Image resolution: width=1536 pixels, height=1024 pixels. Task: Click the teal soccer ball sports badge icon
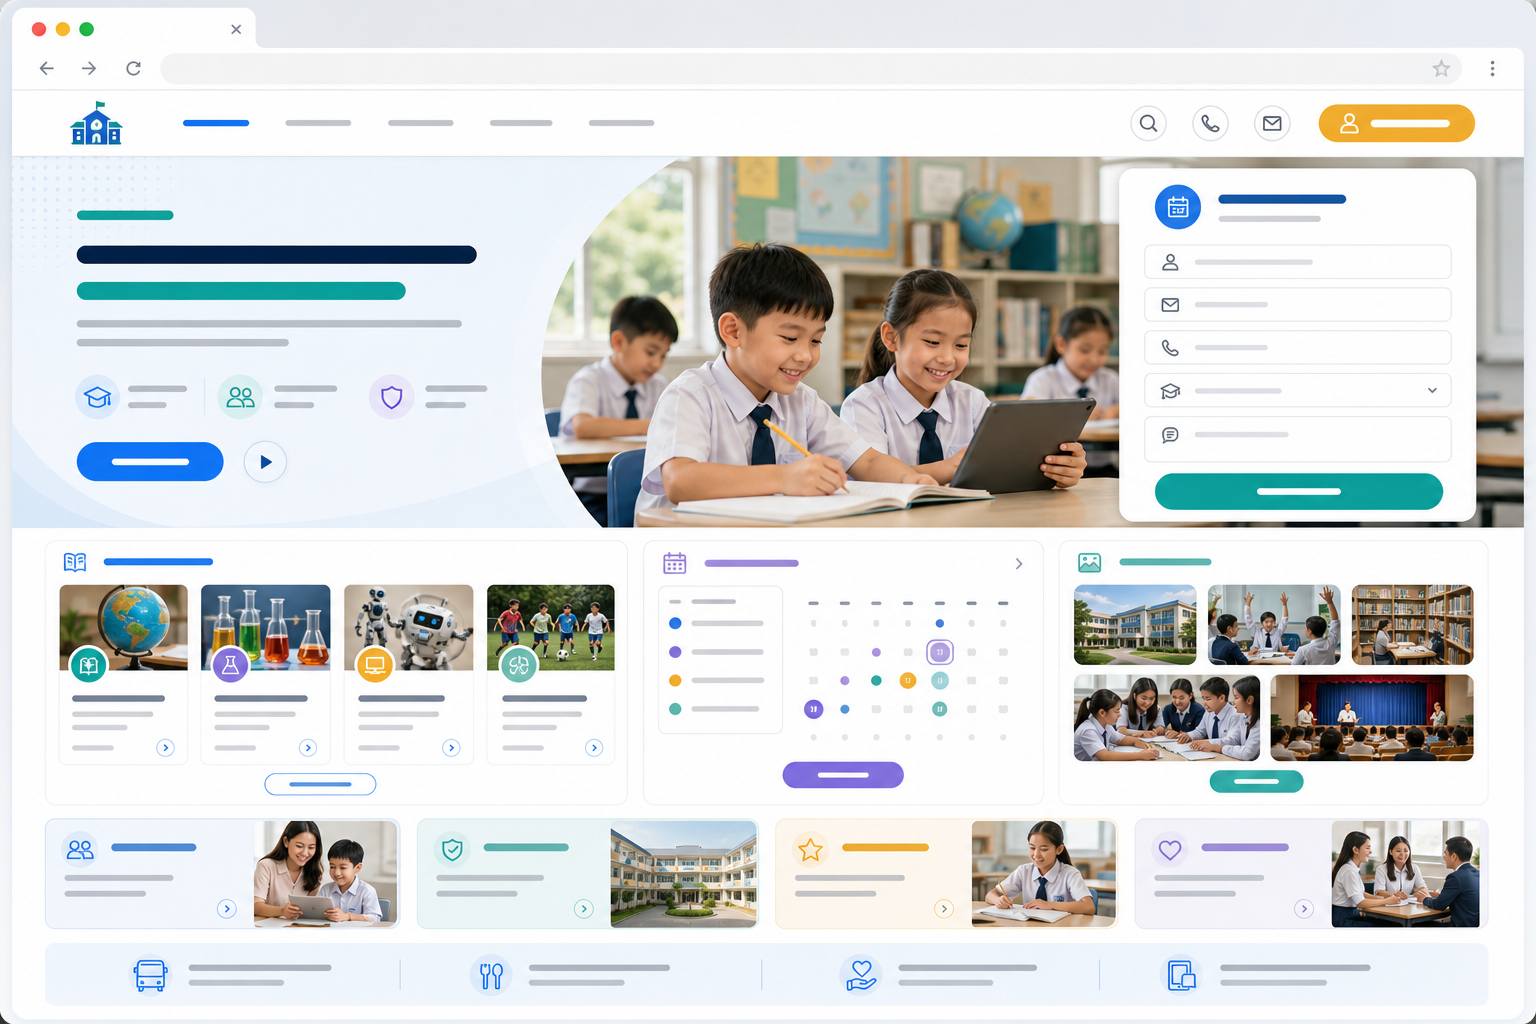(x=518, y=665)
